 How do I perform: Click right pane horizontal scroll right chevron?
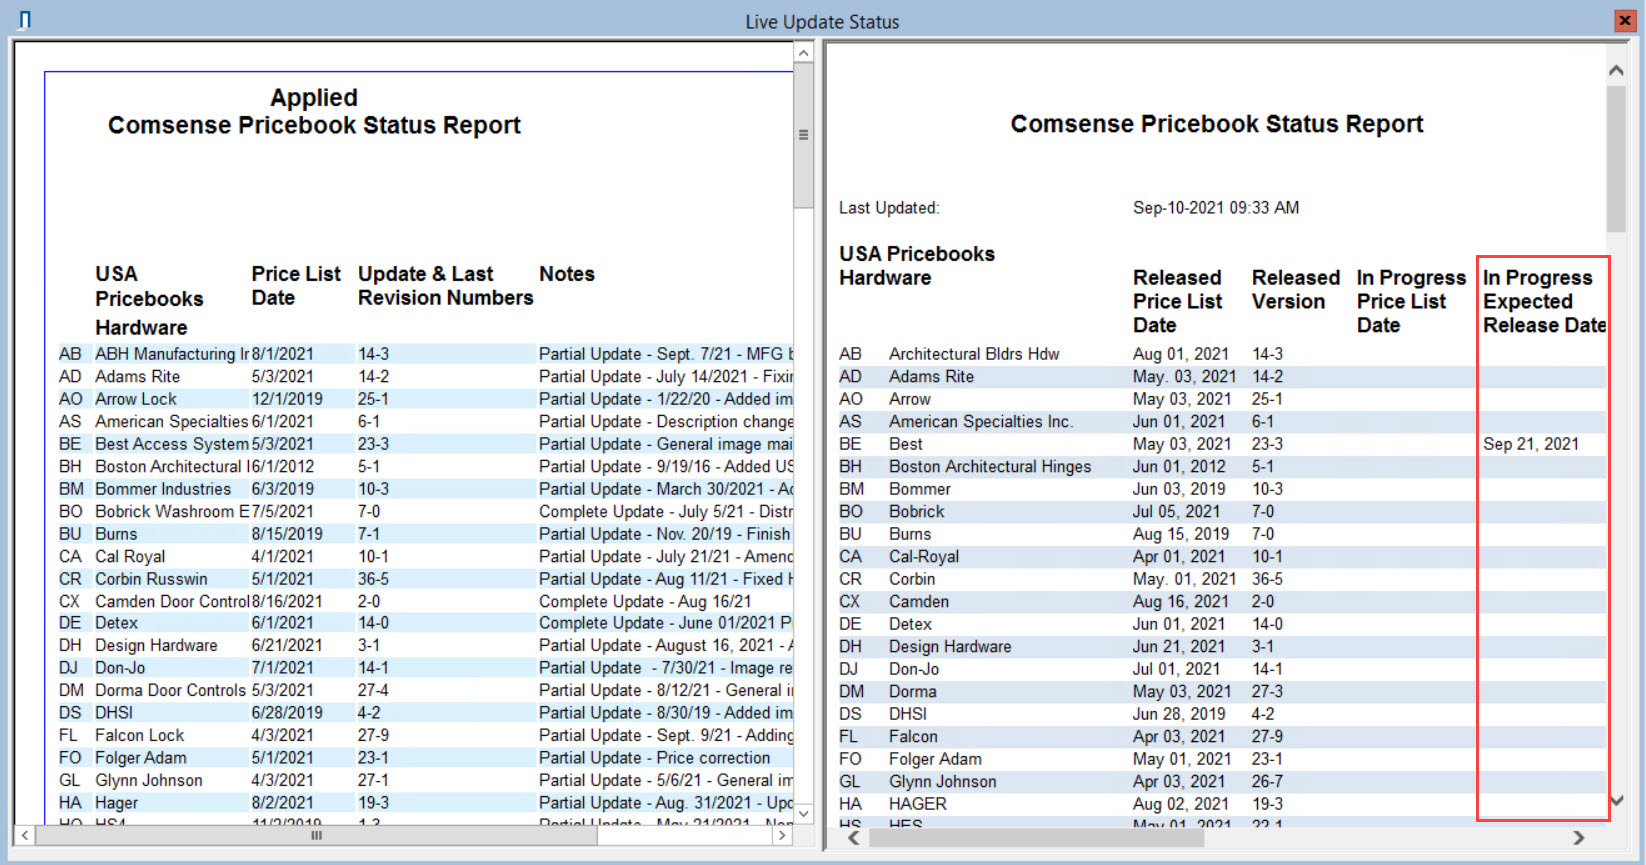pyautogui.click(x=1579, y=838)
